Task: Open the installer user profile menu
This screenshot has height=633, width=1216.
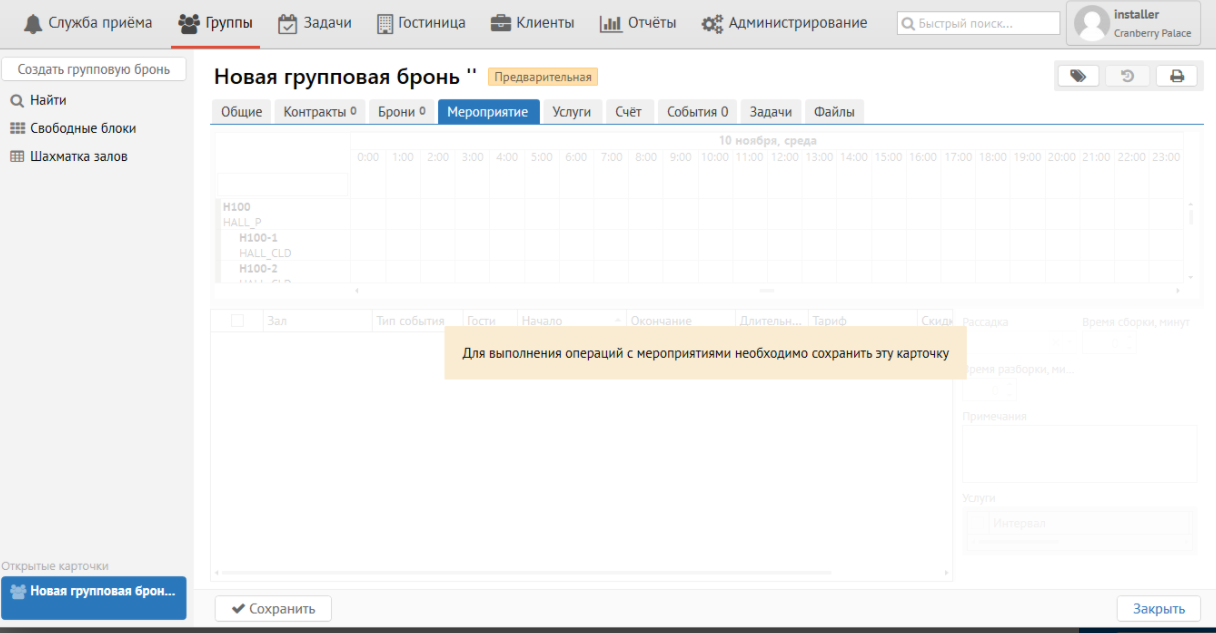Action: [1132, 23]
